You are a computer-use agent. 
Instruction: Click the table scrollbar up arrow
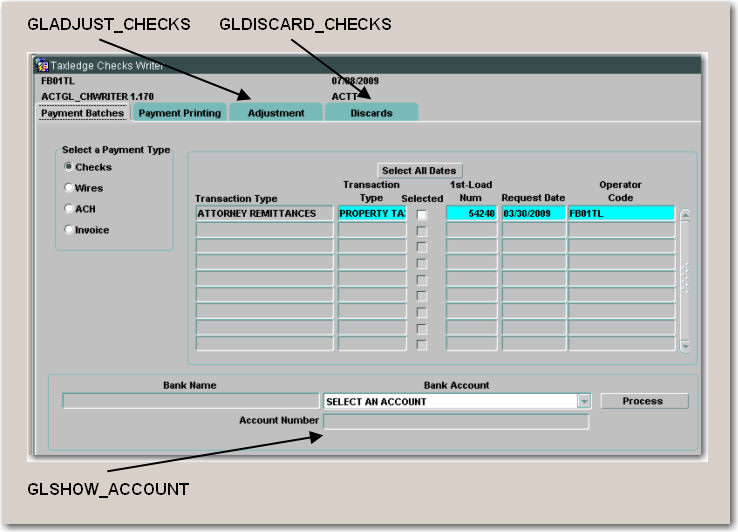[685, 214]
